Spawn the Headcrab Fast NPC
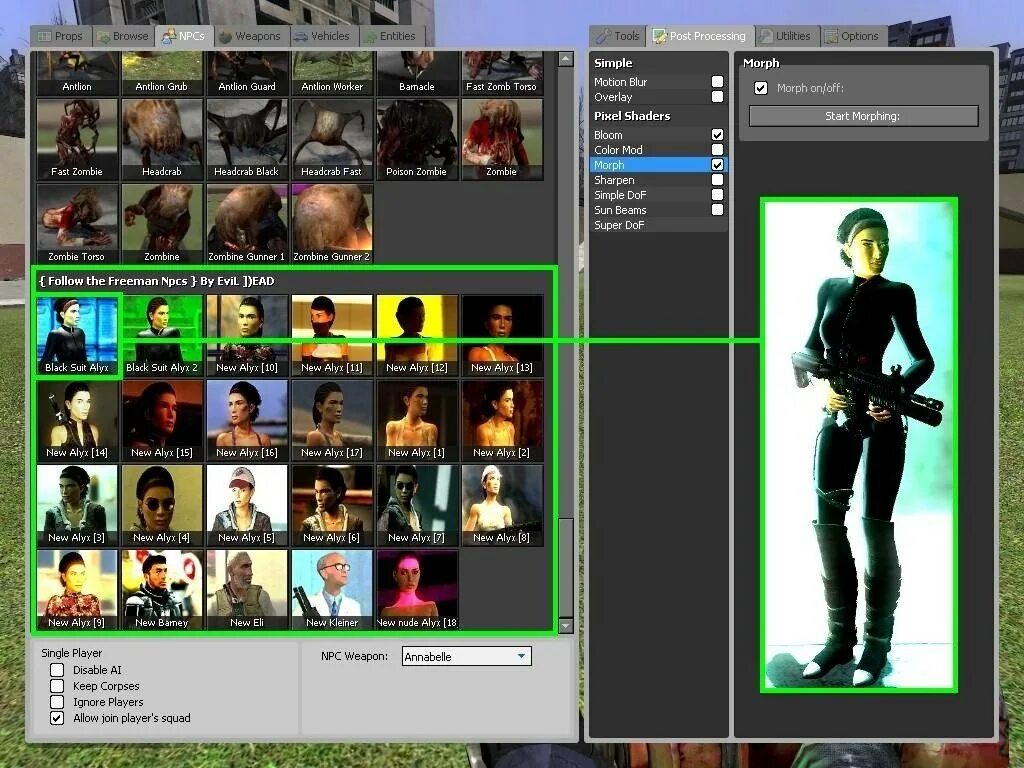1024x768 pixels. click(332, 140)
